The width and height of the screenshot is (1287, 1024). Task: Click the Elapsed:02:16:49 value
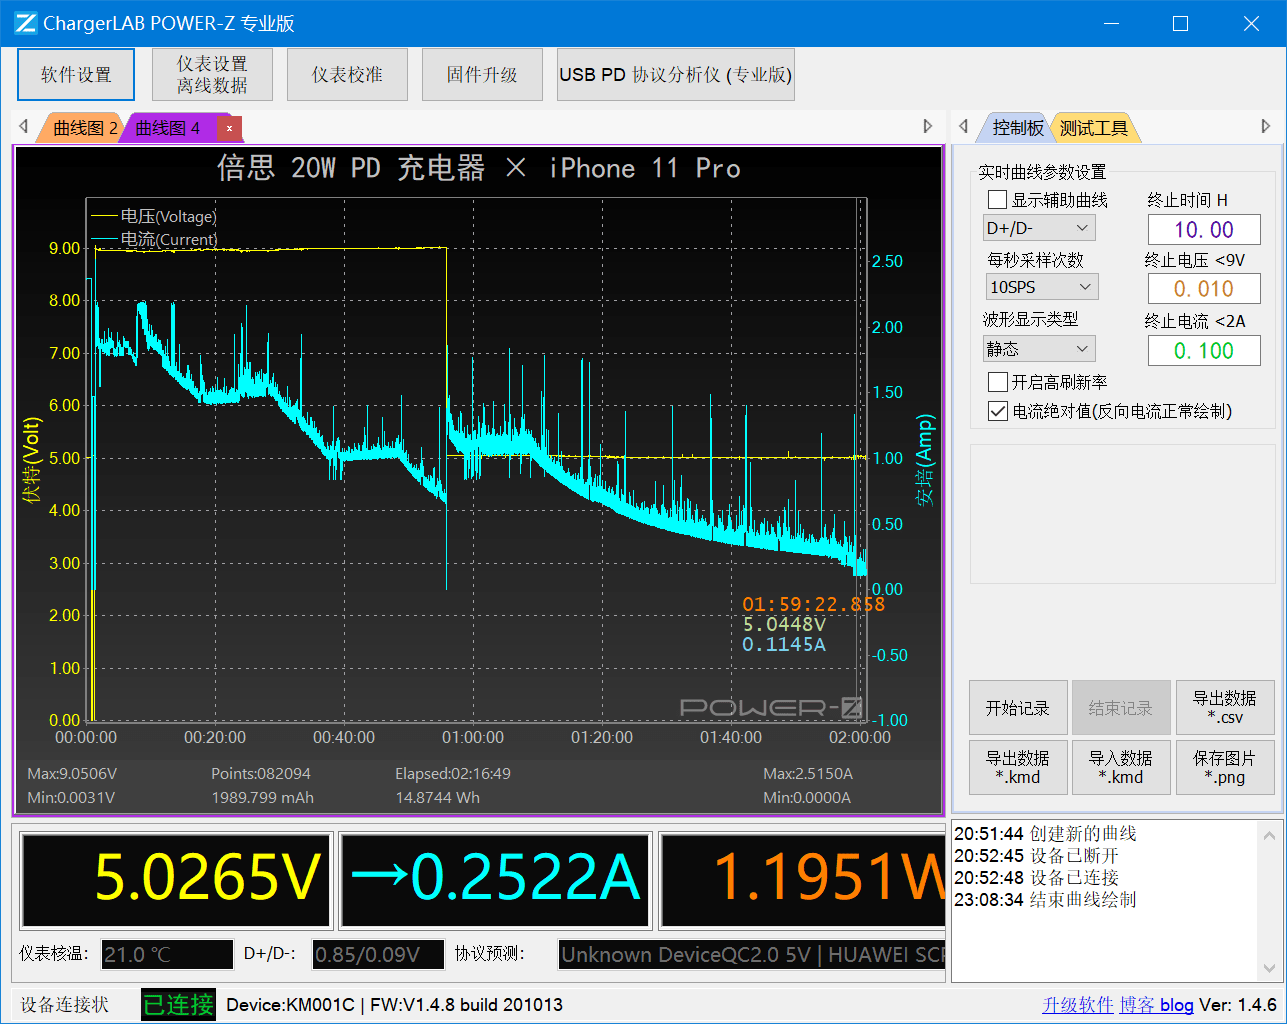tap(453, 774)
